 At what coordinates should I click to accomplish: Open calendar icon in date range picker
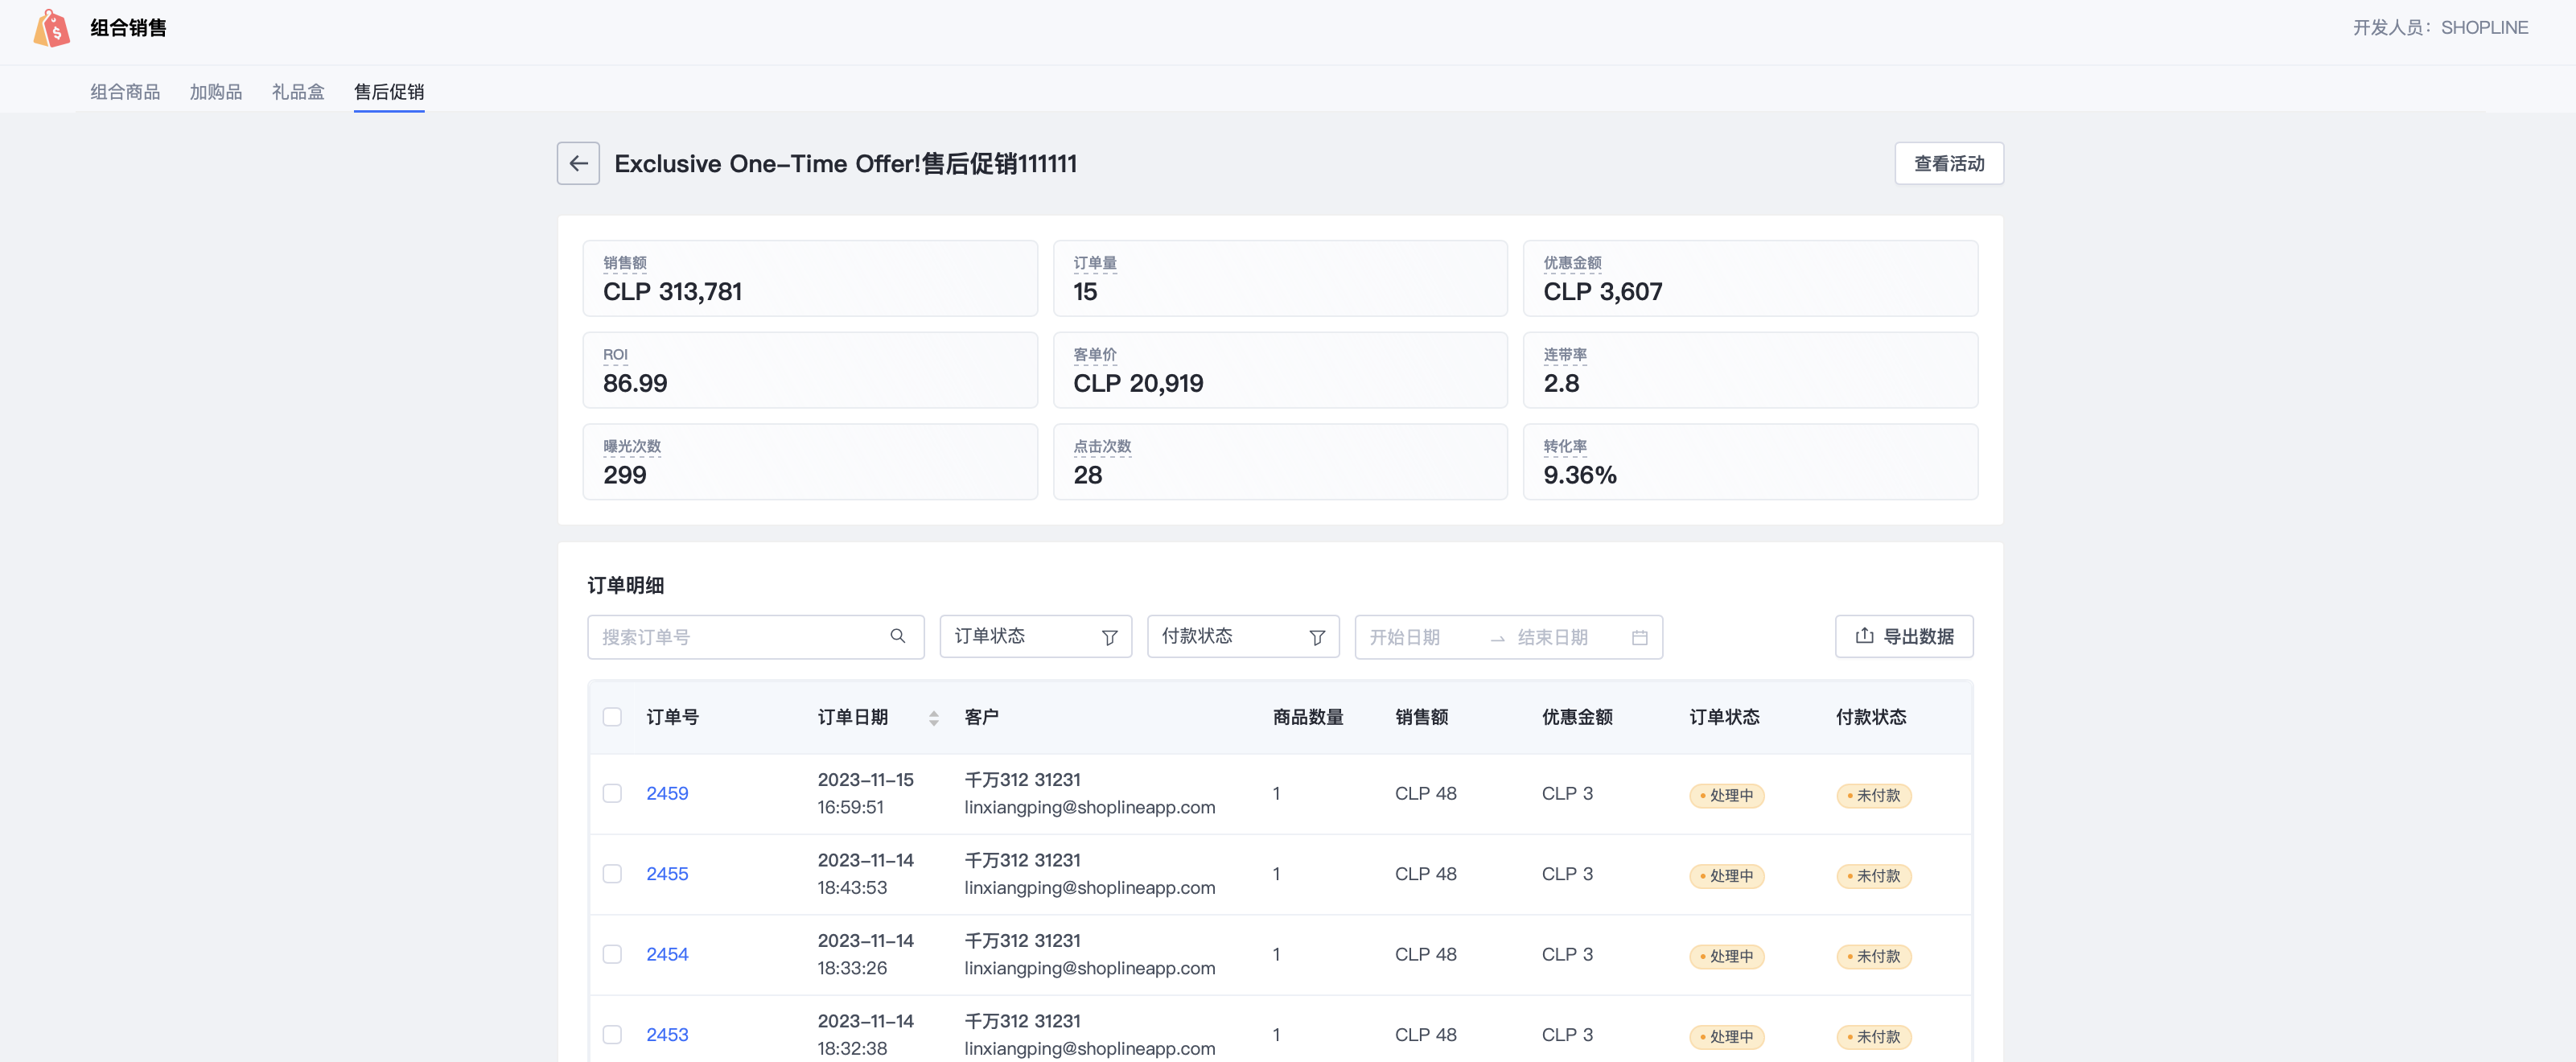click(1639, 637)
